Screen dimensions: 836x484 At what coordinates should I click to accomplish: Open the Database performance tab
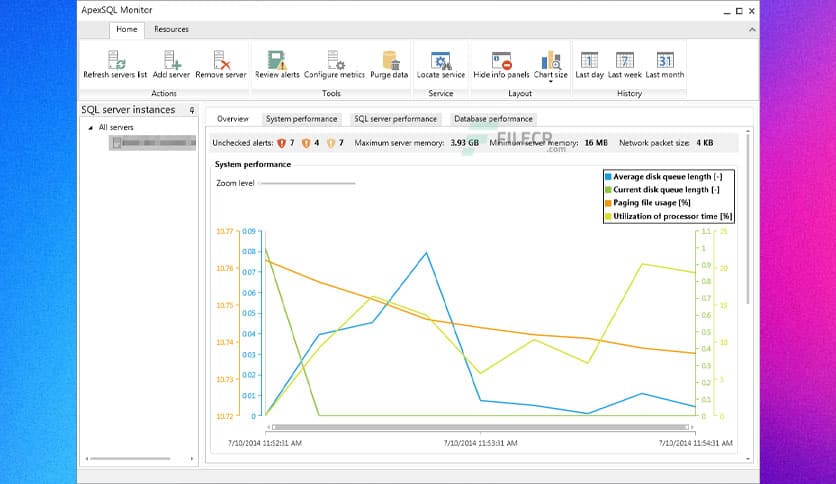point(493,119)
